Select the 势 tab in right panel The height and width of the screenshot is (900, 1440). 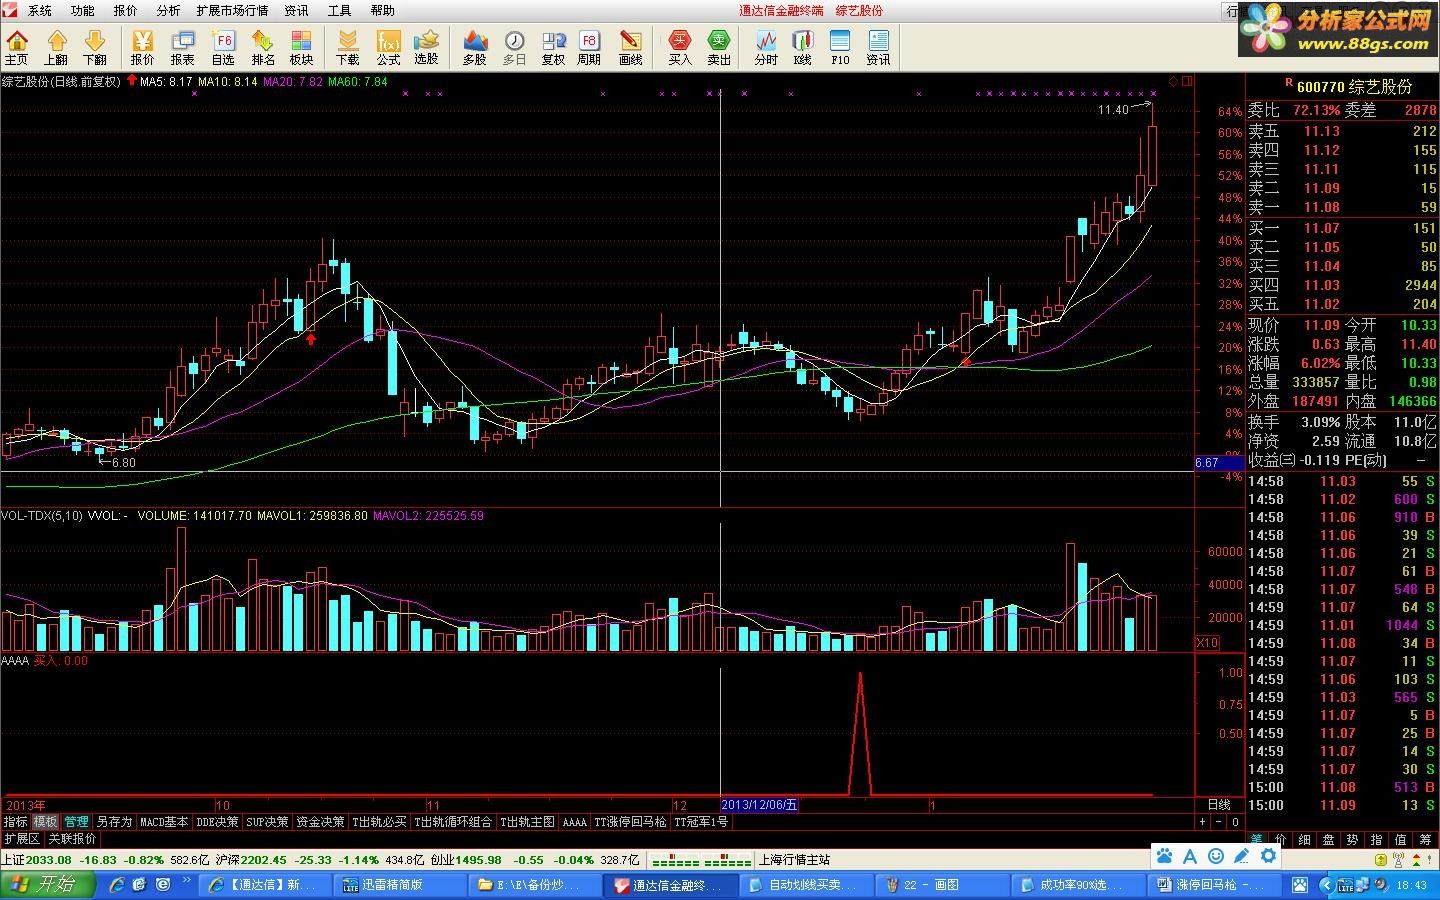click(x=1353, y=839)
